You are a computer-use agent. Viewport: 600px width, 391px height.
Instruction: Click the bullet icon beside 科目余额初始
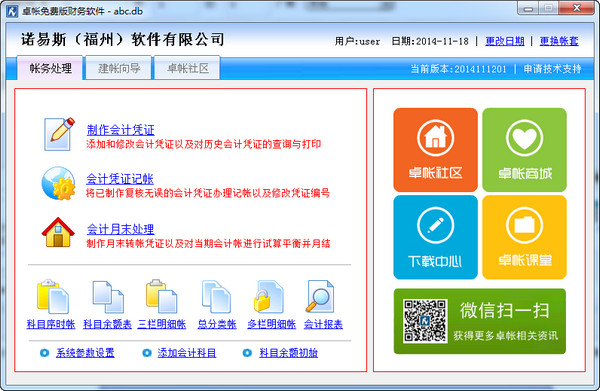247,353
